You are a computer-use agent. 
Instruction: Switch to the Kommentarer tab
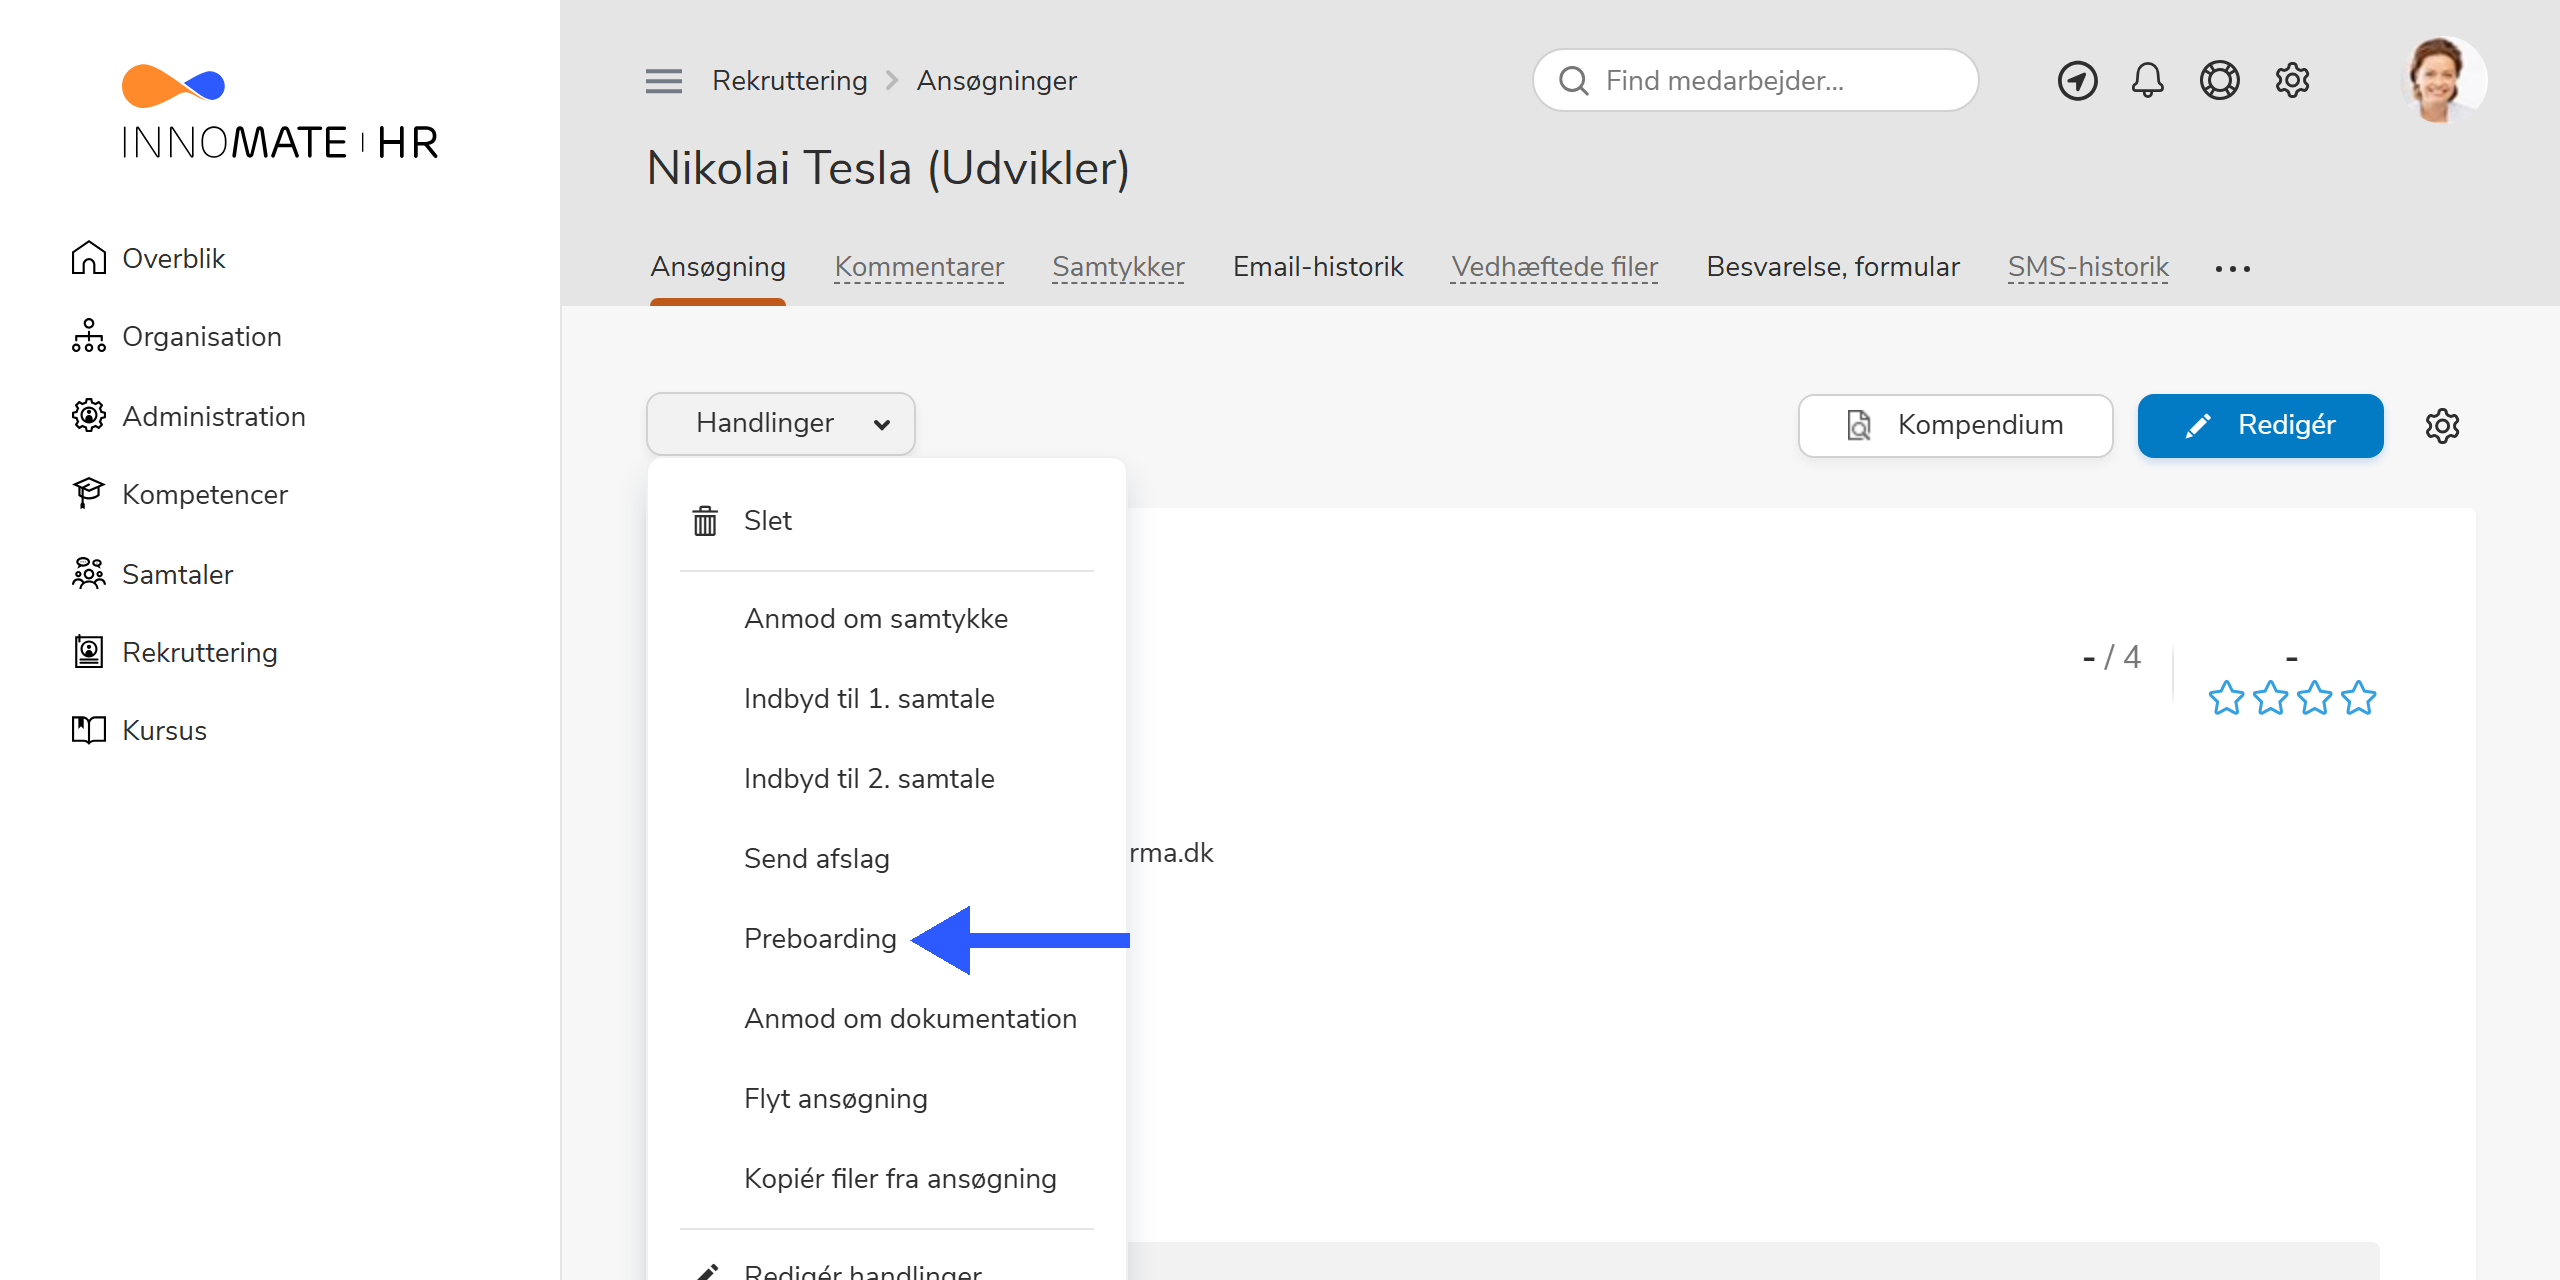[x=918, y=267]
